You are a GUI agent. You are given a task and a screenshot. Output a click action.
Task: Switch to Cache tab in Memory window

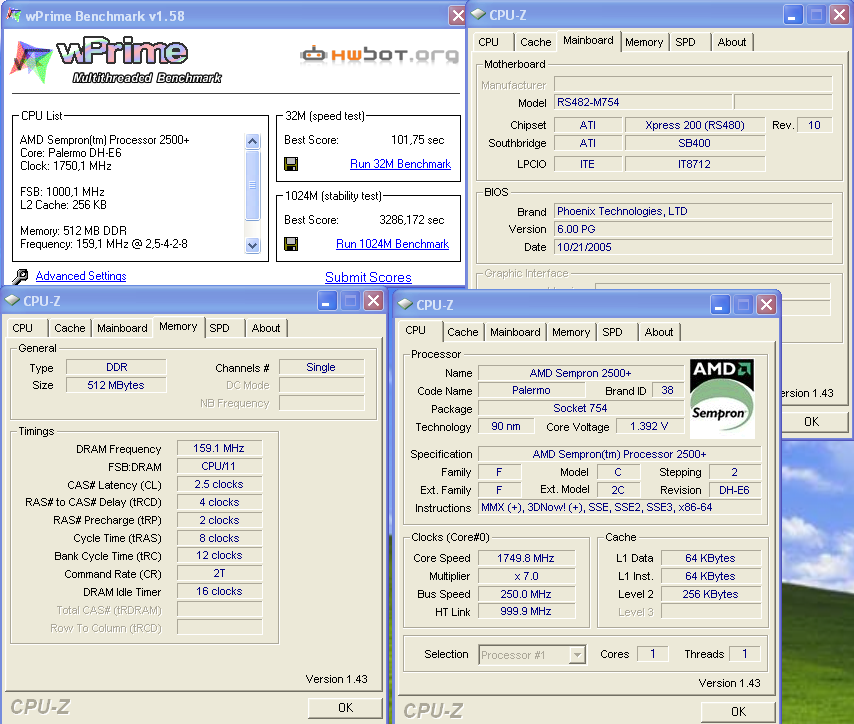[x=70, y=328]
